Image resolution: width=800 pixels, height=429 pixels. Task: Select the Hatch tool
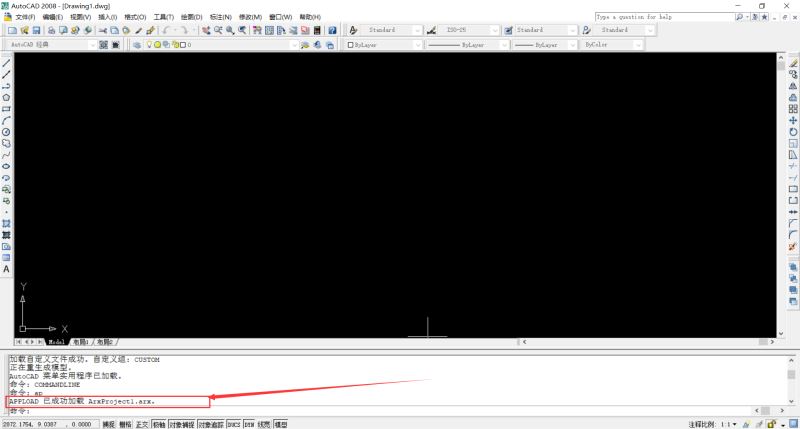[x=6, y=223]
